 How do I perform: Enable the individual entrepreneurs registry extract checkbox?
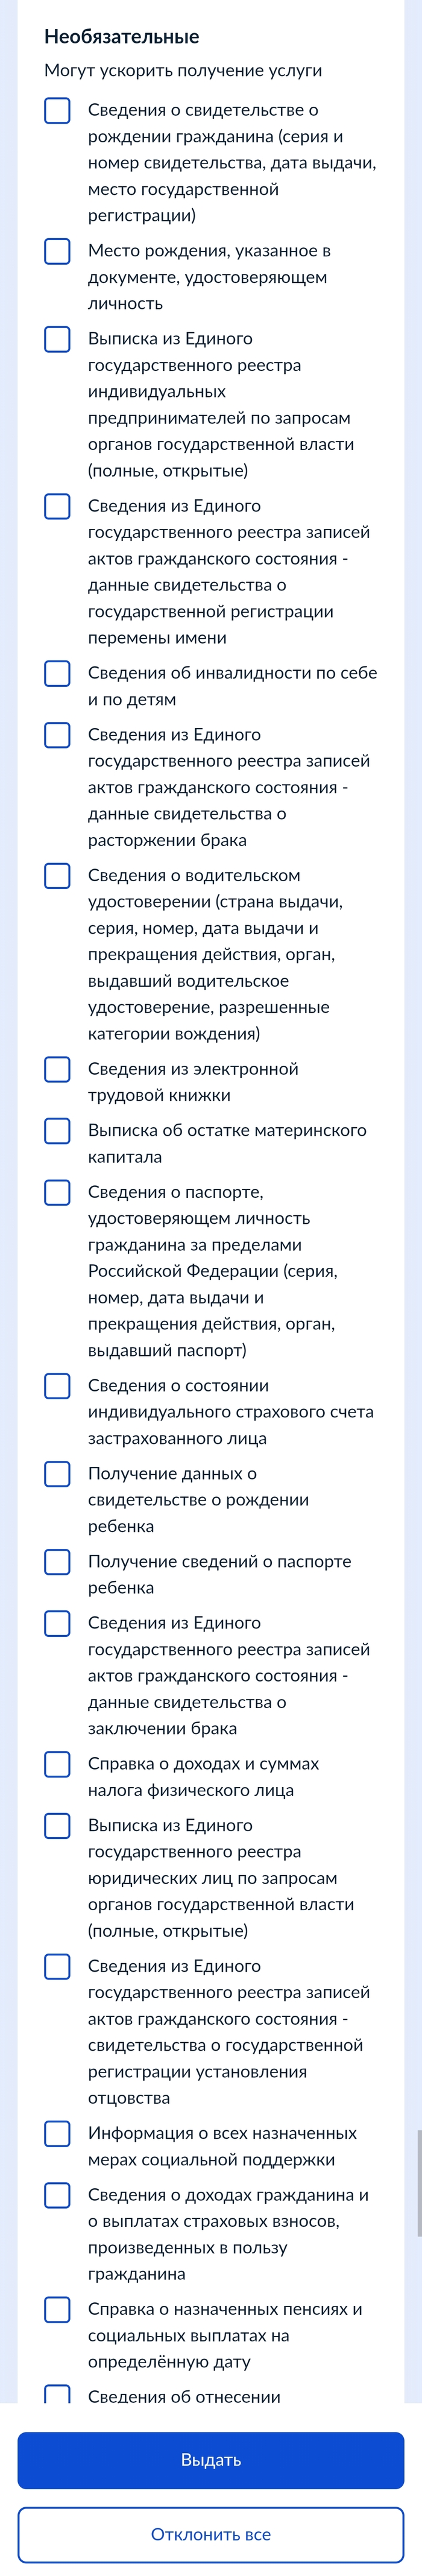[x=57, y=339]
